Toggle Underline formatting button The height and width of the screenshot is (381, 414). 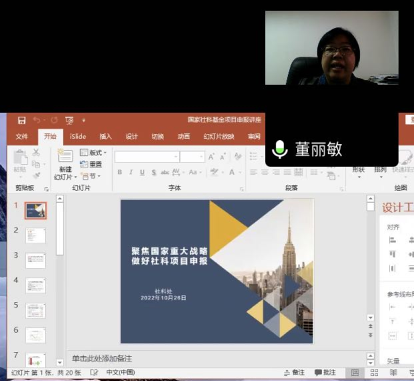tap(142, 172)
